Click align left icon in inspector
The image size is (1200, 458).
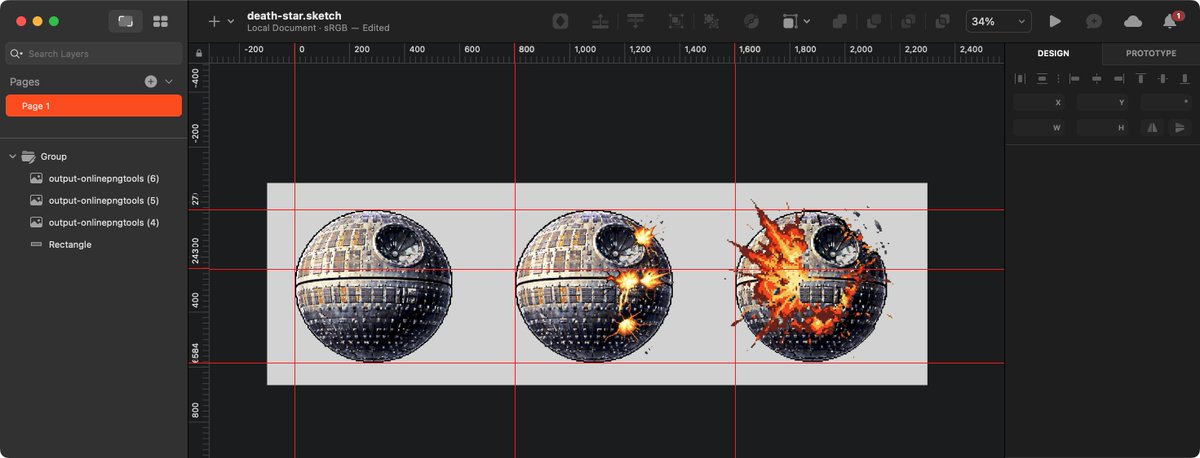tap(1074, 78)
